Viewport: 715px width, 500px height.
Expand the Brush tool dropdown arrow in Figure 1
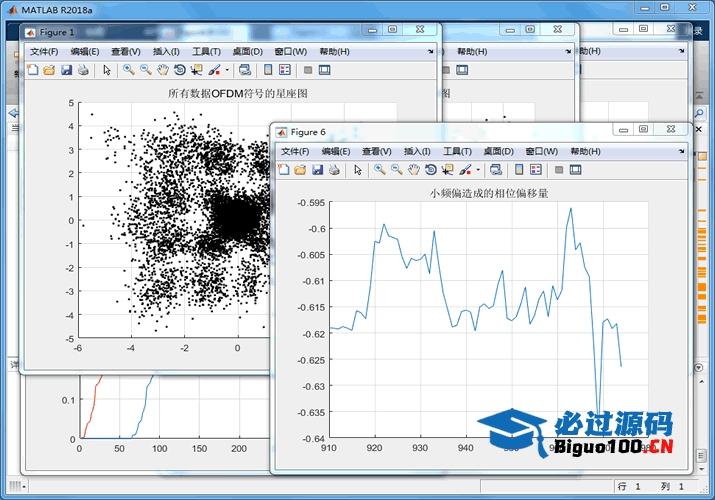227,70
